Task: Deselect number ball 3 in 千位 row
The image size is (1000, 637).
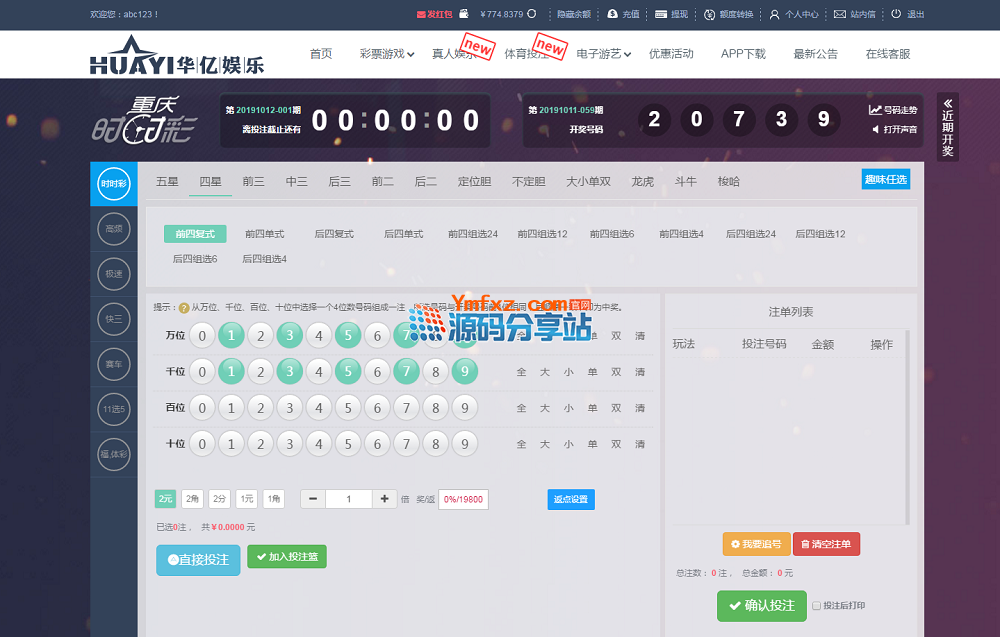Action: pyautogui.click(x=290, y=372)
